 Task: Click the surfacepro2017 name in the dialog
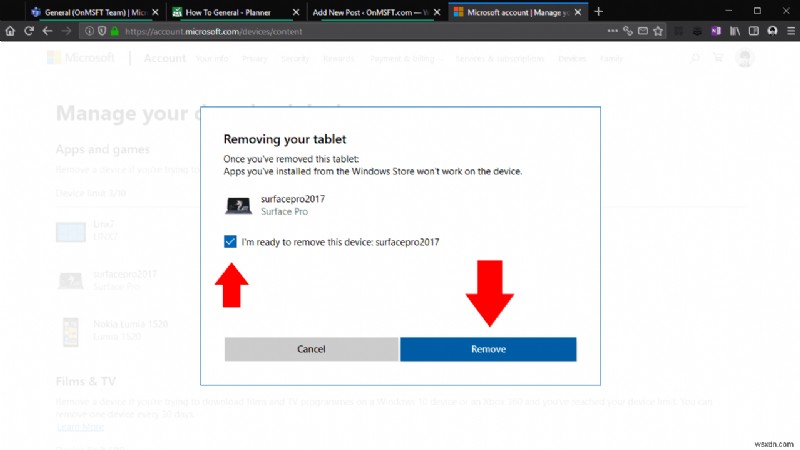pos(293,198)
